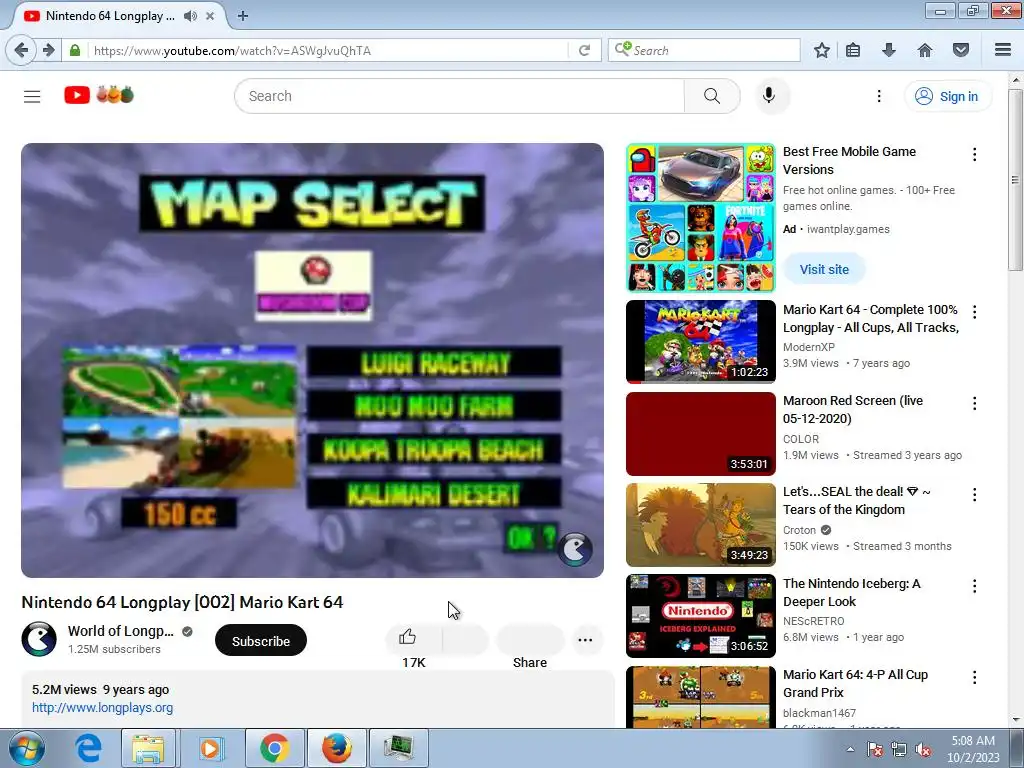Reload the current page
1024x768 pixels.
click(x=584, y=50)
